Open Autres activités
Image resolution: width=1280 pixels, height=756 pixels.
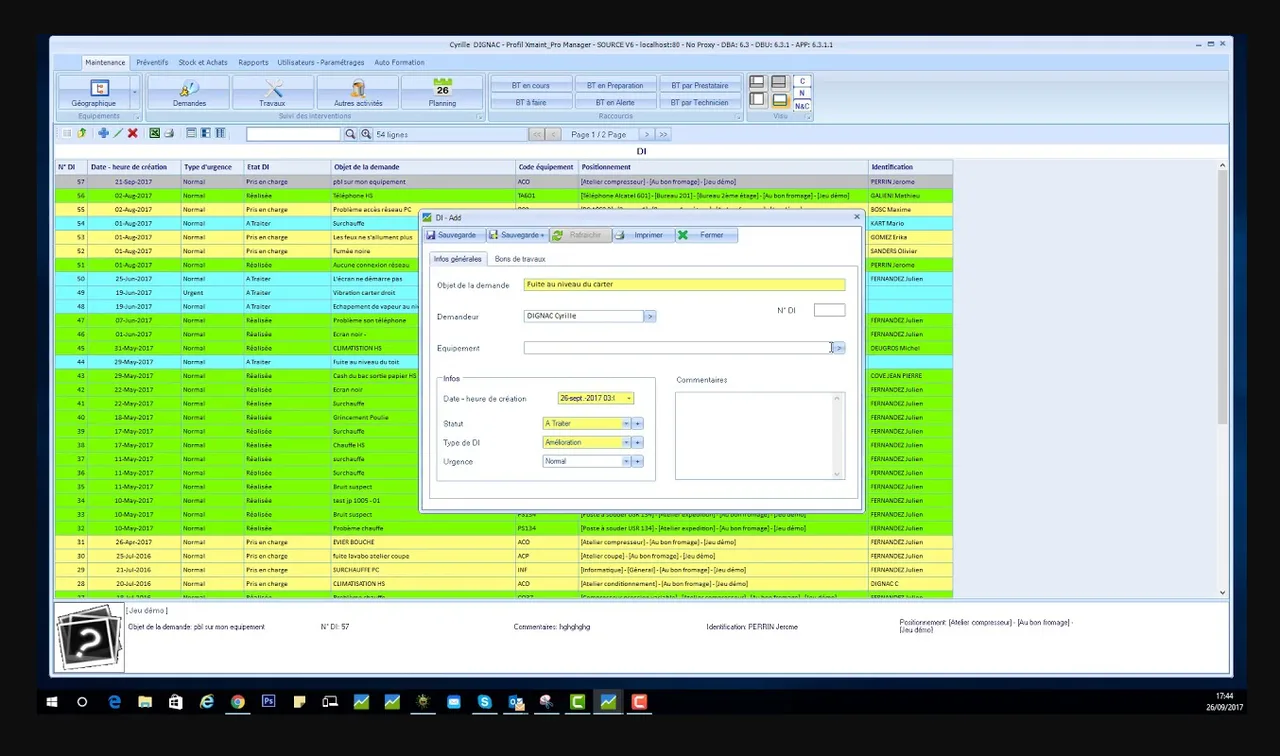click(x=358, y=93)
